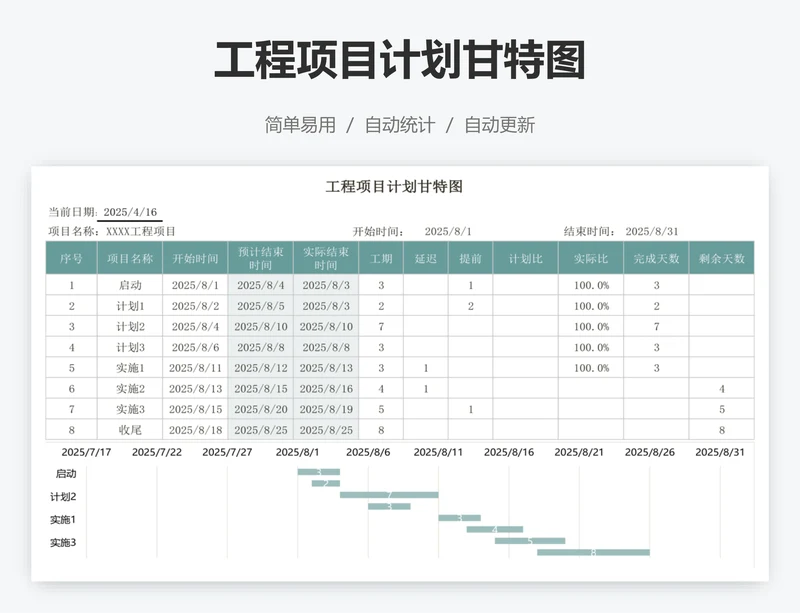Viewport: 800px width, 613px height.
Task: Click remaining days 4 in 实施2 row
Action: tap(721, 388)
